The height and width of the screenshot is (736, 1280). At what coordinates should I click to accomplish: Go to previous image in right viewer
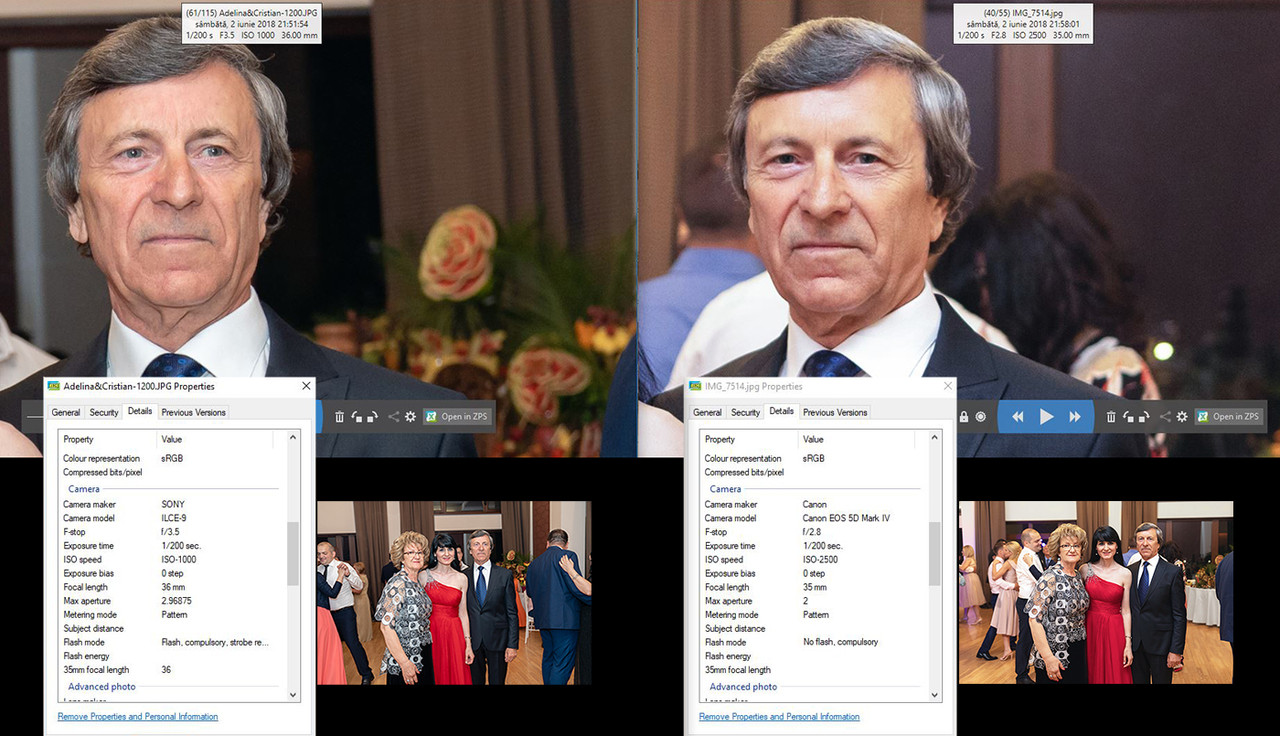pyautogui.click(x=1018, y=417)
